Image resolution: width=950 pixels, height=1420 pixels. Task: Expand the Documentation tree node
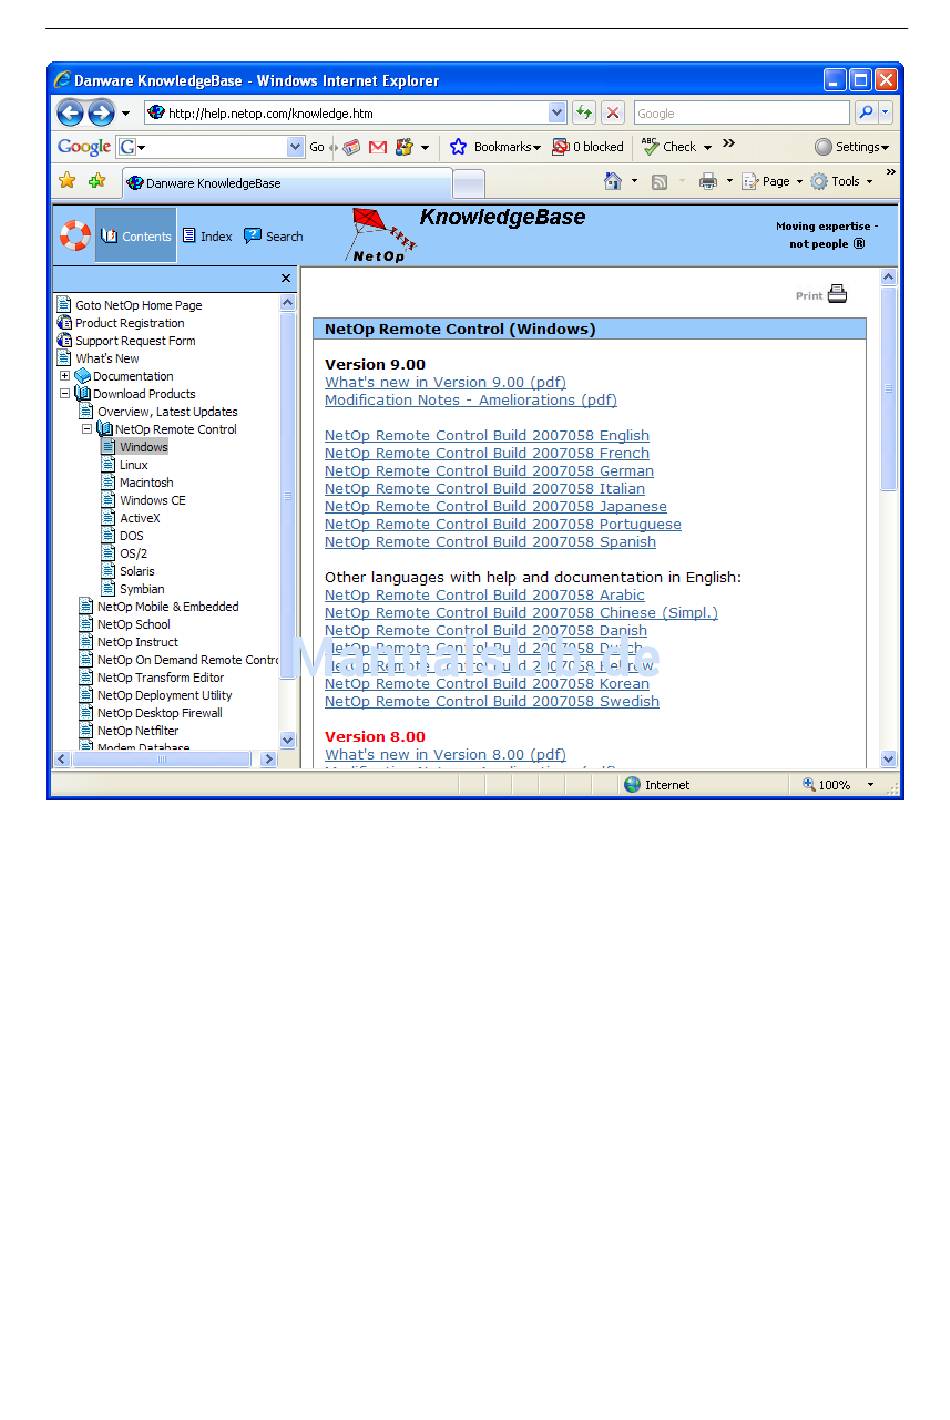coord(65,376)
